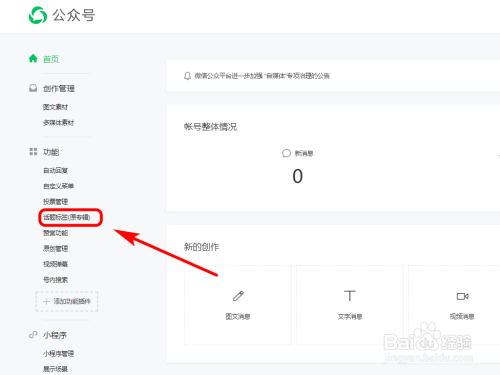This screenshot has height=375, width=500.
Task: Open 视频弹幕 under 功能
Action: pyautogui.click(x=55, y=264)
